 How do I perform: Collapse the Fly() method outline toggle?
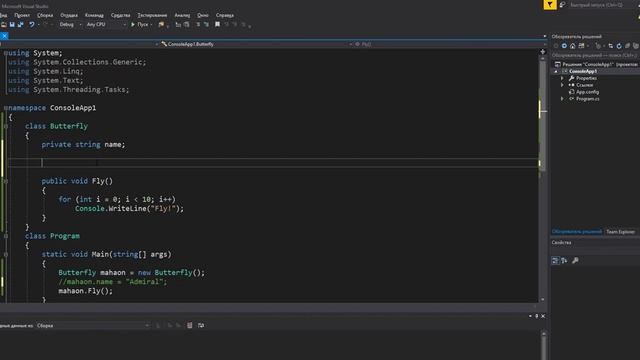point(6,181)
